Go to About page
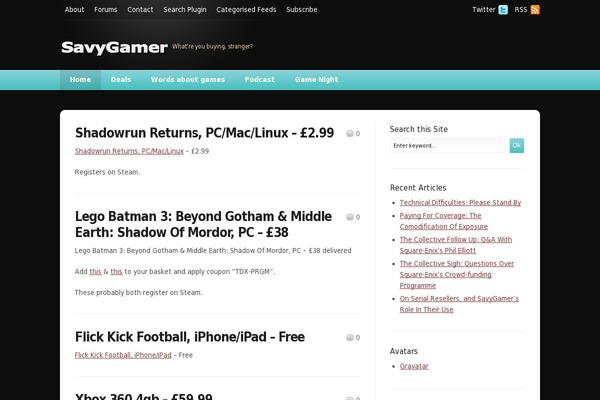This screenshot has width=600, height=400. coord(74,10)
